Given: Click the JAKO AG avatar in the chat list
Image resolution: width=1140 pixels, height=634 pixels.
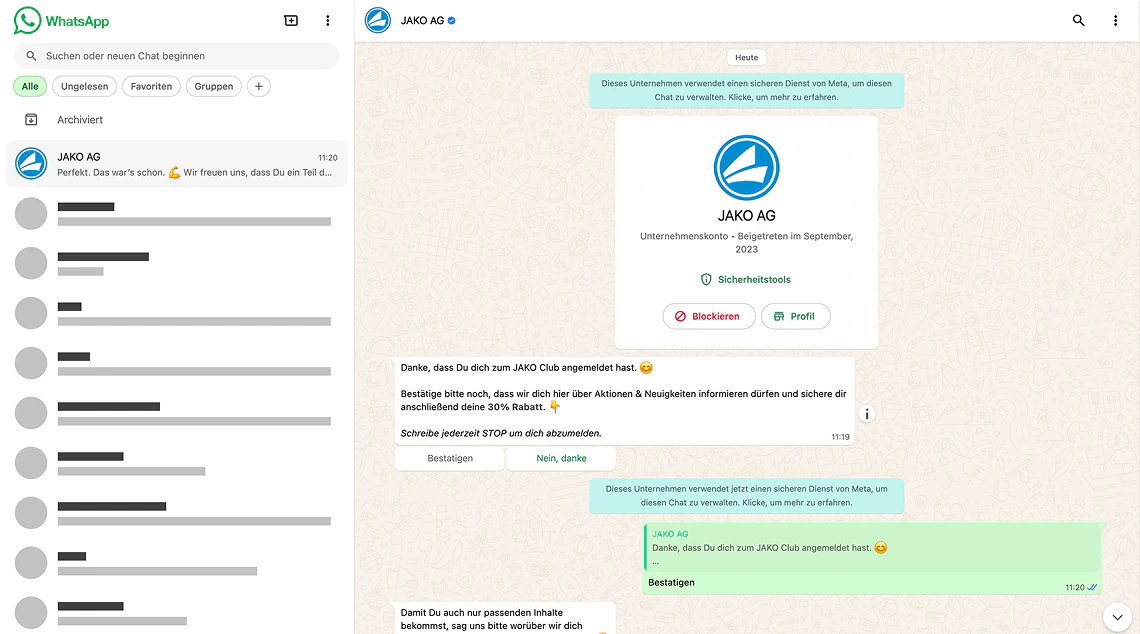Looking at the screenshot, I should click(x=31, y=164).
